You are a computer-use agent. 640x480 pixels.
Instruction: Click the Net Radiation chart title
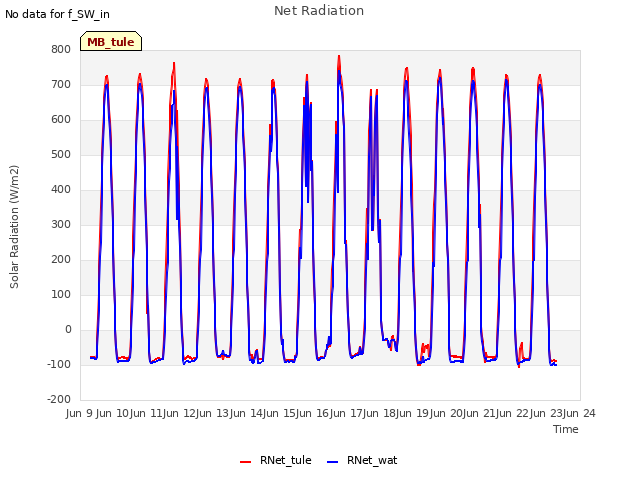point(319,11)
